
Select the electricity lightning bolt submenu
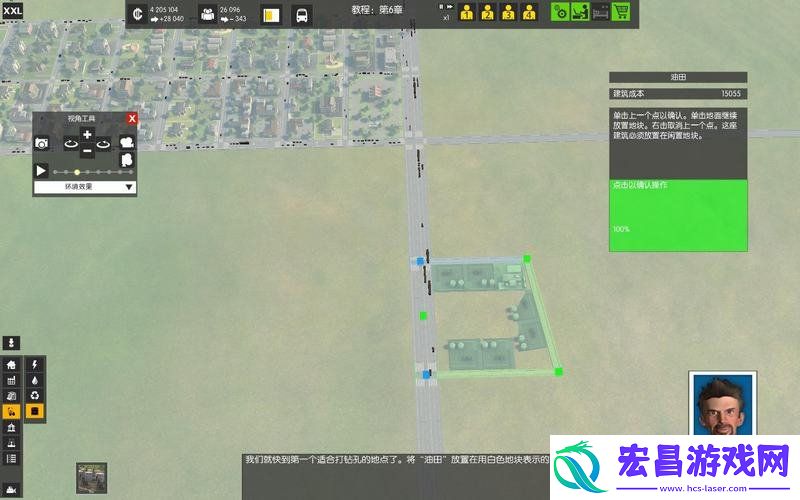coord(35,364)
